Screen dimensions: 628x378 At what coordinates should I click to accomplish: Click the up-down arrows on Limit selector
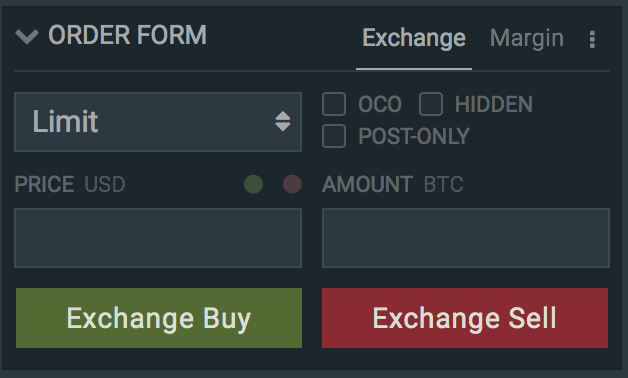click(283, 121)
